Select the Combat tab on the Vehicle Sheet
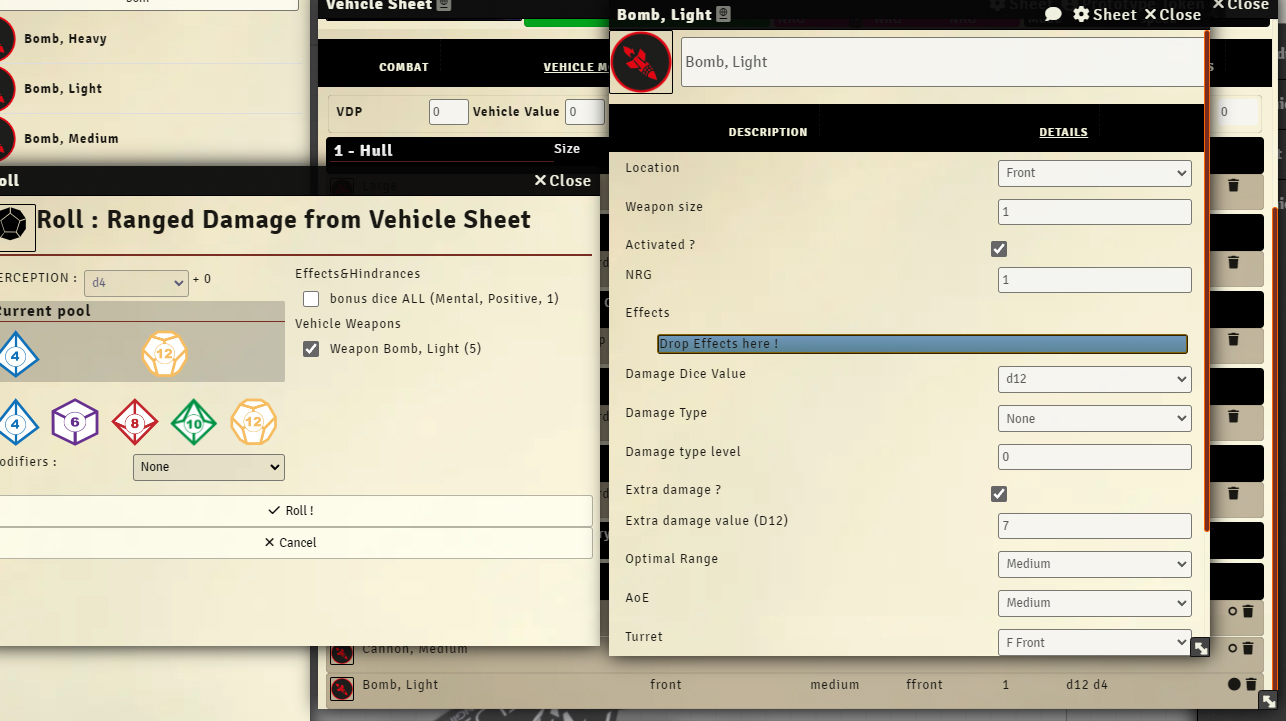This screenshot has height=721, width=1286. click(x=403, y=67)
